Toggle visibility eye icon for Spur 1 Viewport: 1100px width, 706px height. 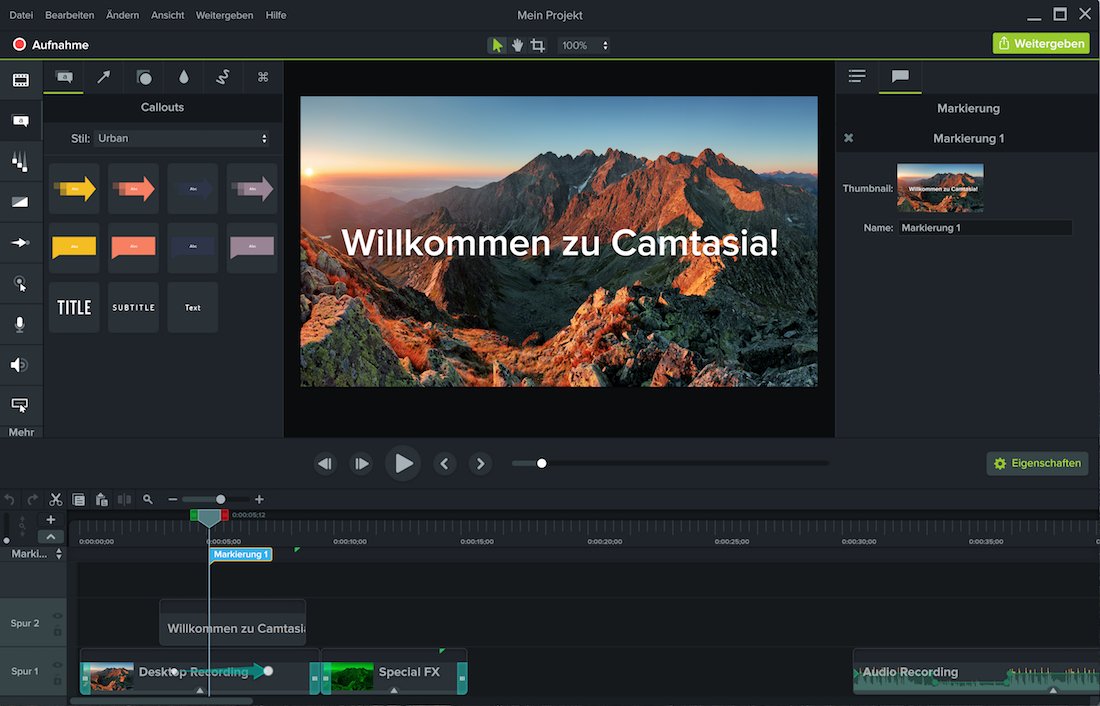click(57, 664)
